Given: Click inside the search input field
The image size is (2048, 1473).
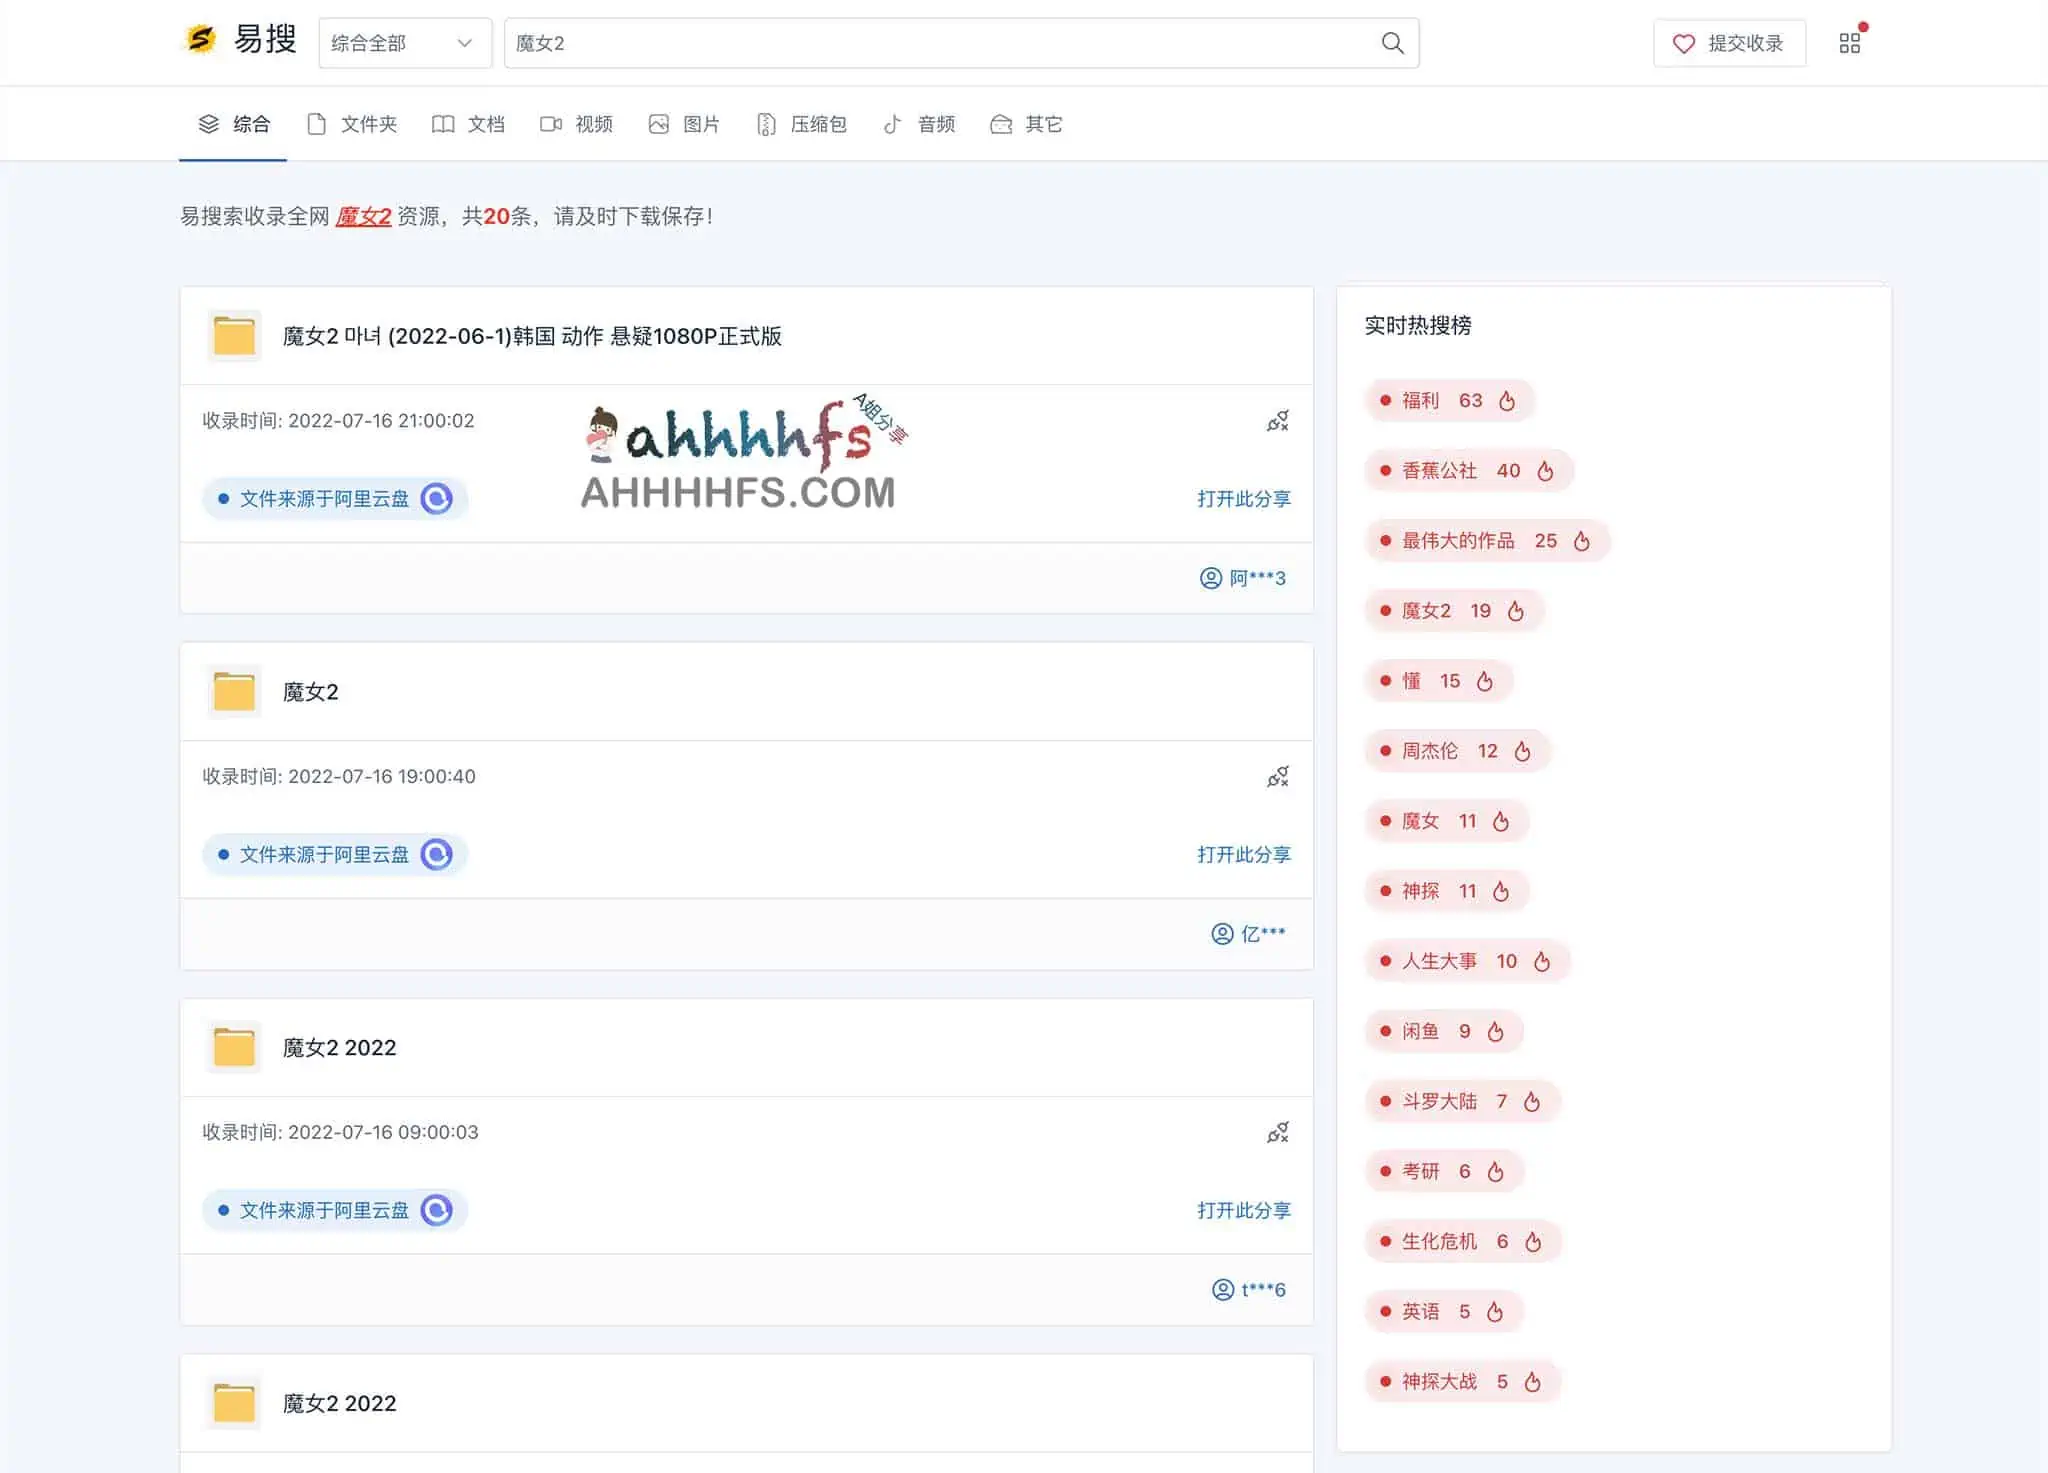Looking at the screenshot, I should point(900,43).
